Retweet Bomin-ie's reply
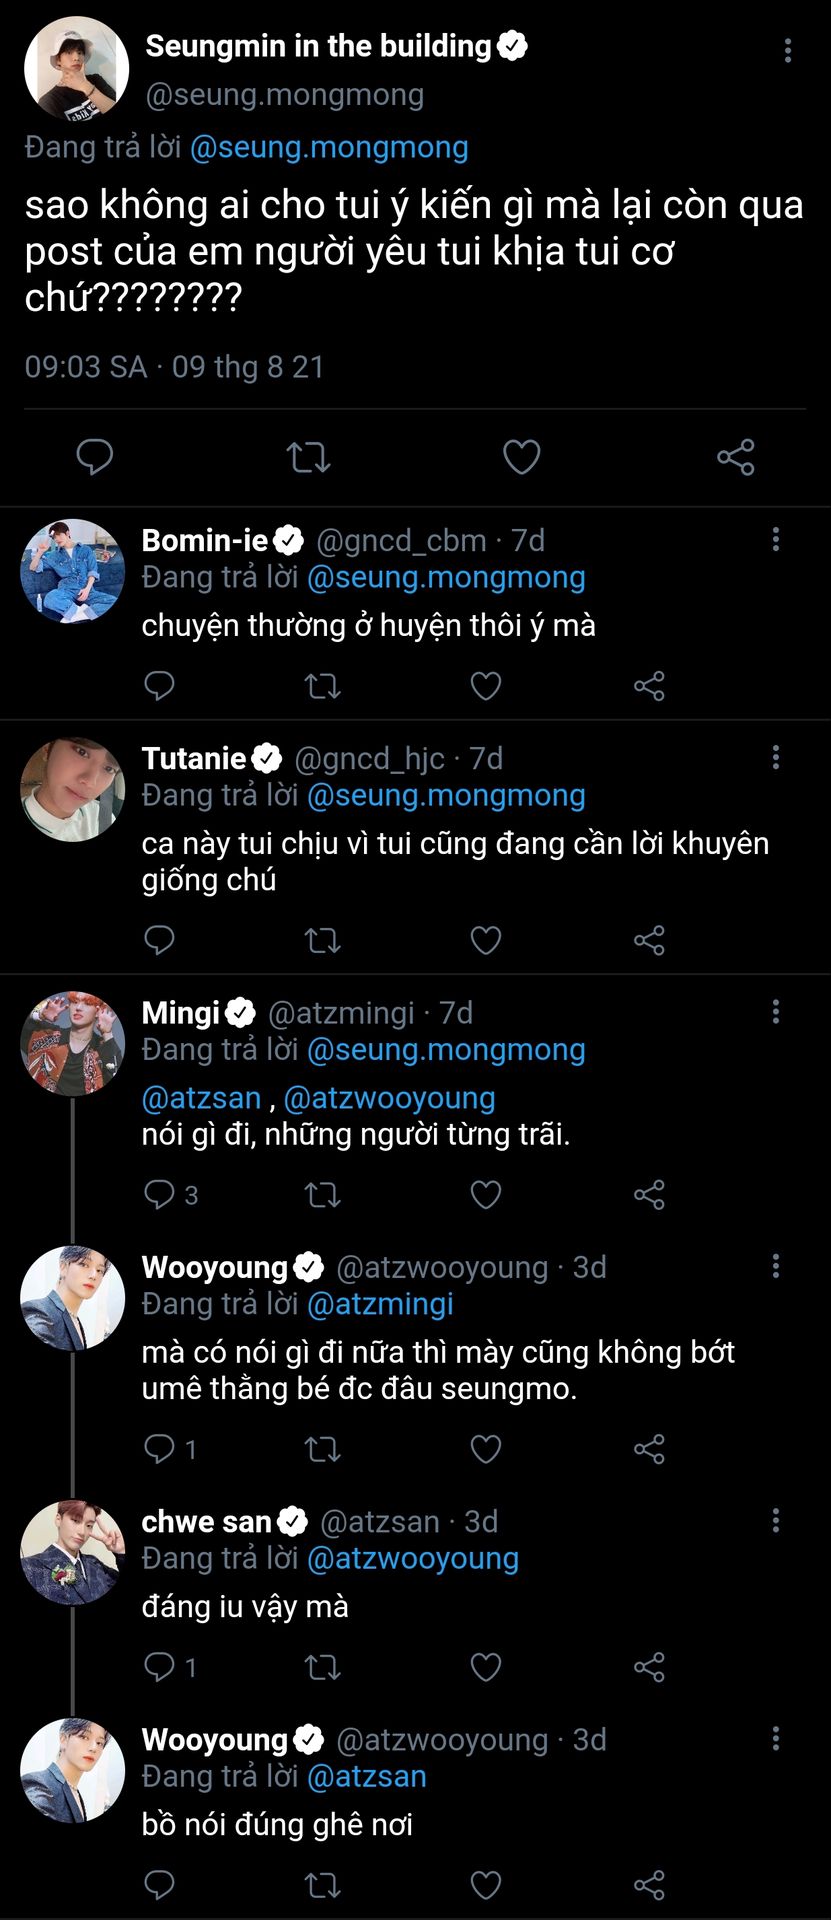The height and width of the screenshot is (1920, 831). pyautogui.click(x=322, y=686)
